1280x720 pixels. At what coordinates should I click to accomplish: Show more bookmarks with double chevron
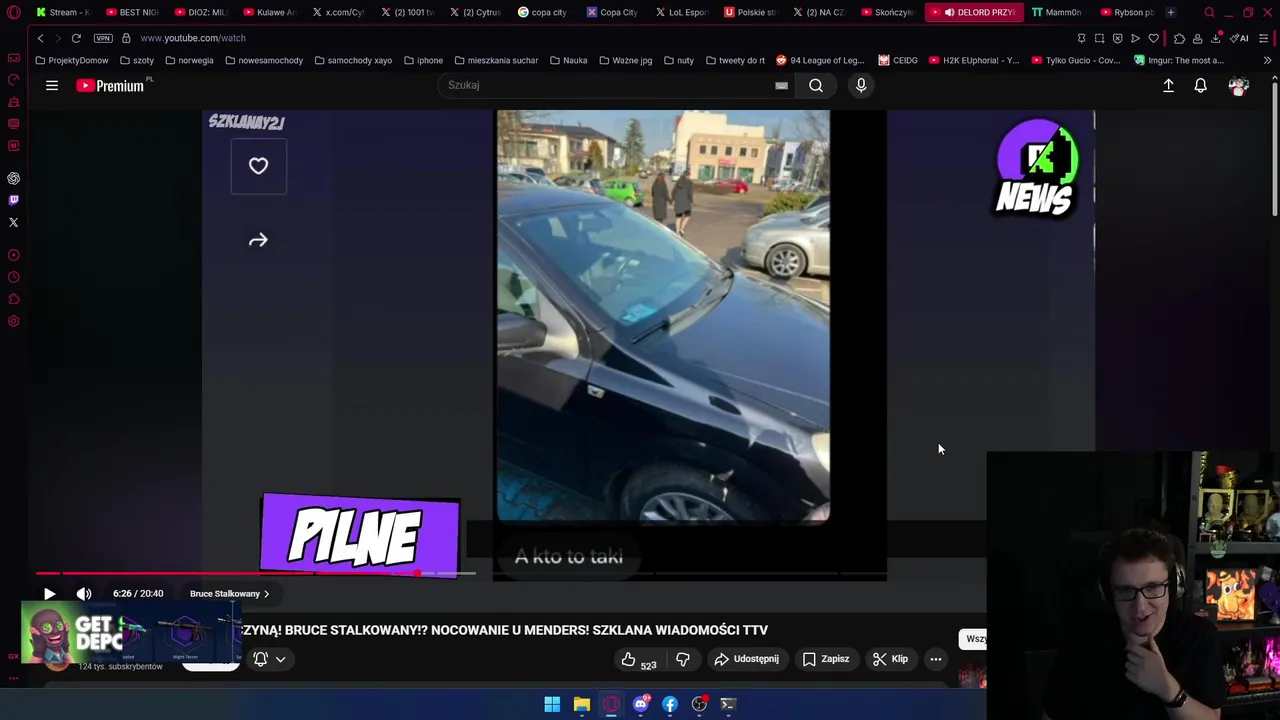point(1267,60)
